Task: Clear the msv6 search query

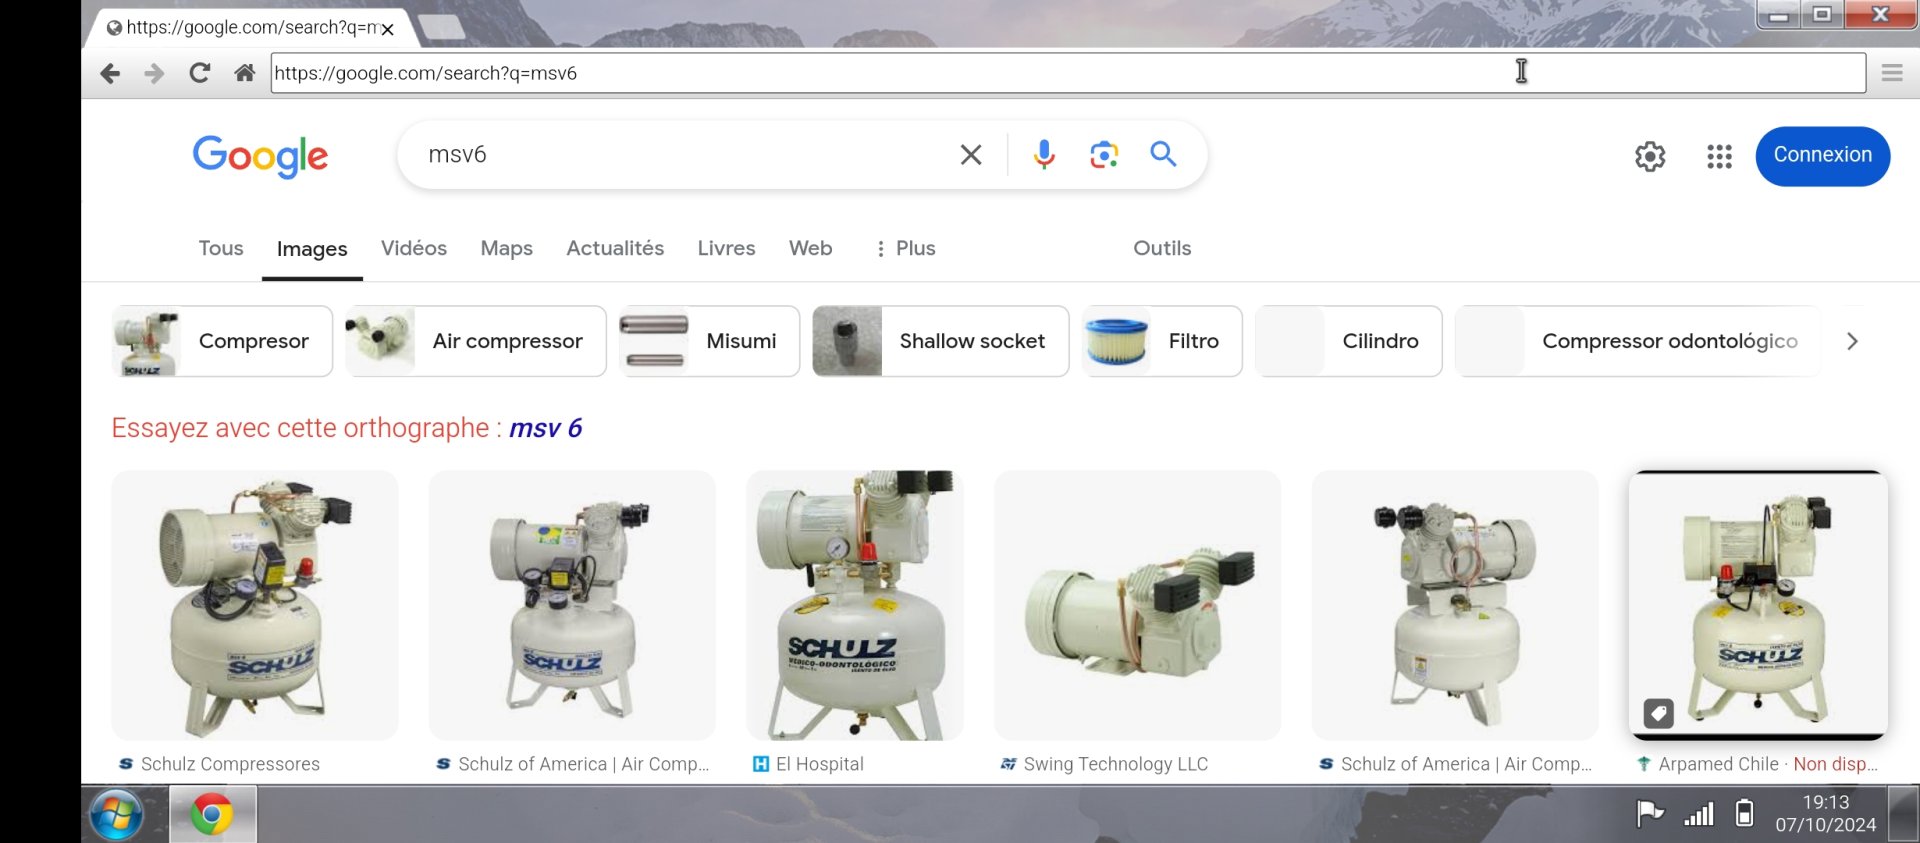Action: (x=970, y=154)
